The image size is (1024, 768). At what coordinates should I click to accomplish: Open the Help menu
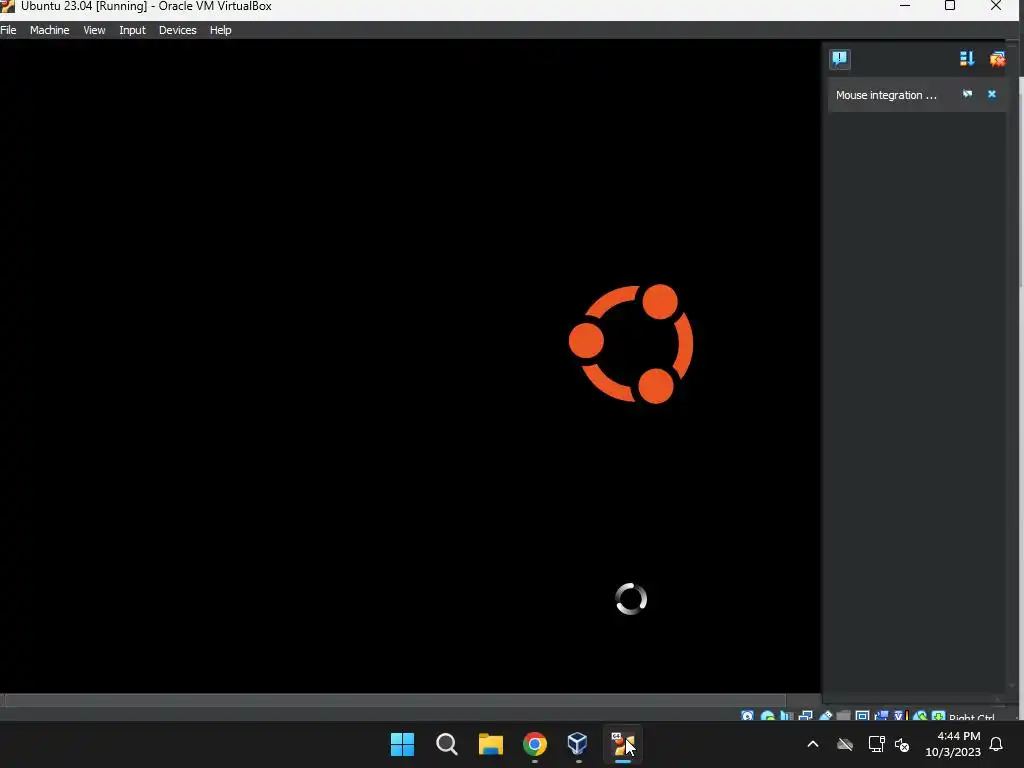tap(221, 30)
